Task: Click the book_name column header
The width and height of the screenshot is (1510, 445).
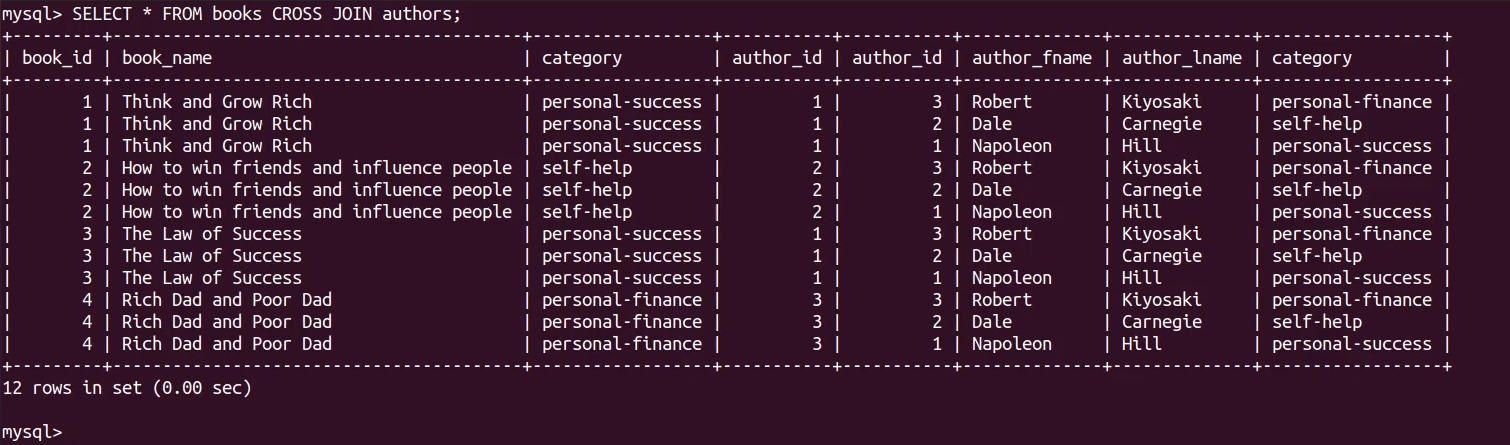Action: point(167,58)
